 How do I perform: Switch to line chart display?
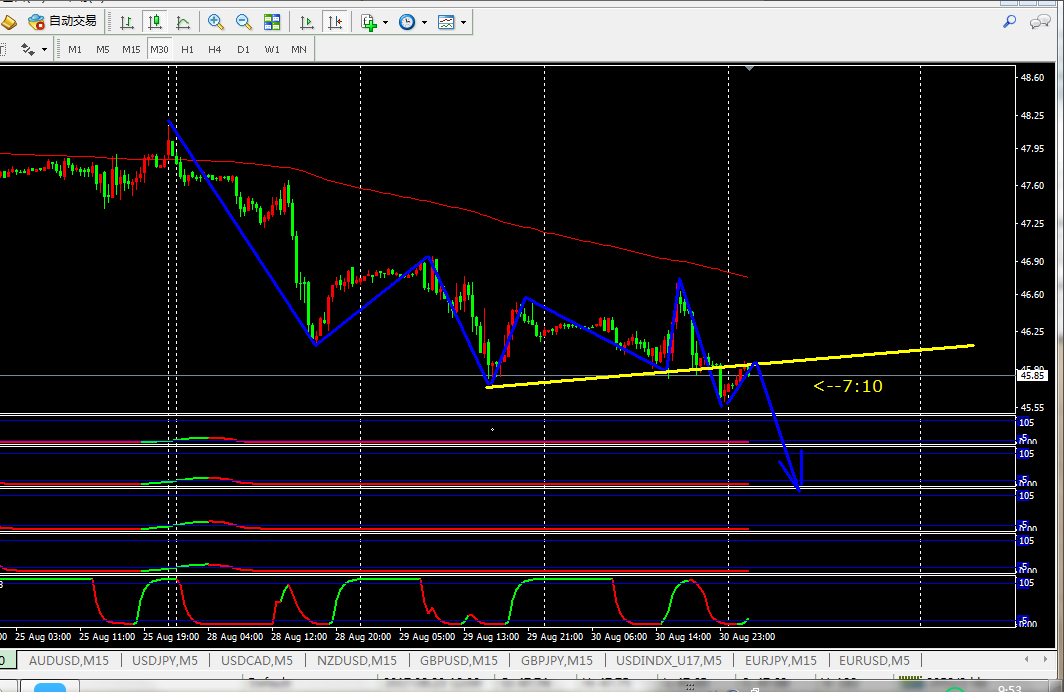pyautogui.click(x=183, y=22)
